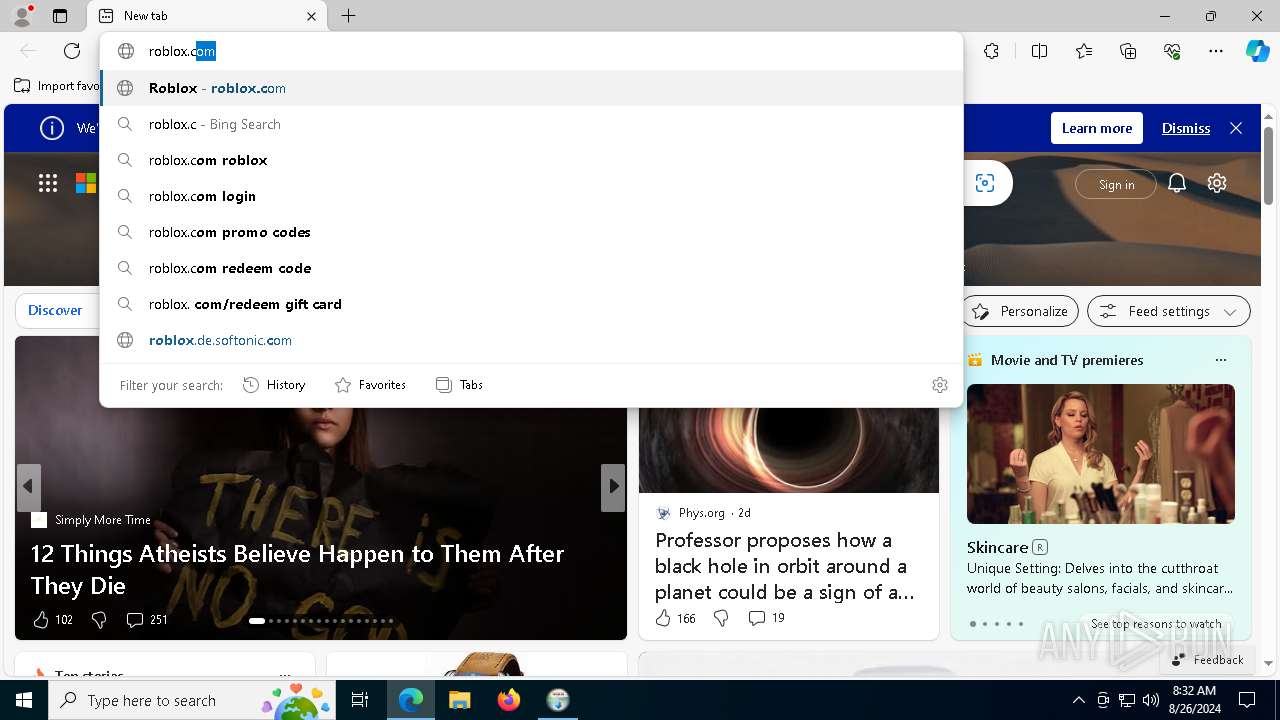
Task: Pick suggestion roblox.com roblox
Action: (x=531, y=160)
